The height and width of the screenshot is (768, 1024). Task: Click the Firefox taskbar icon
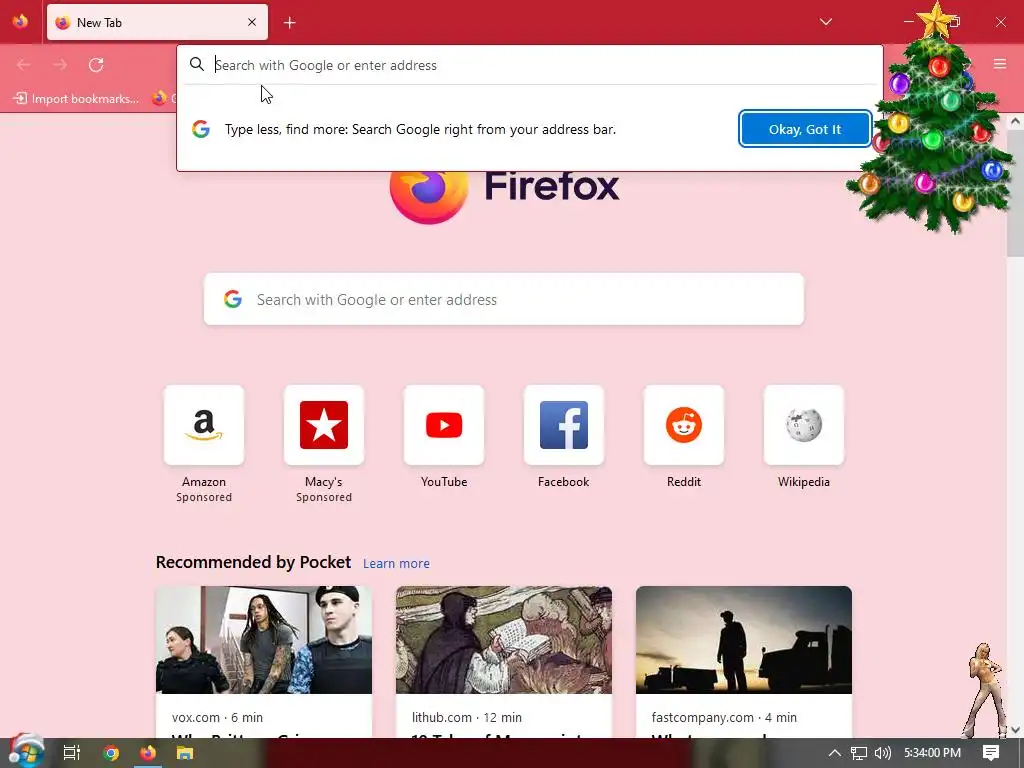[x=148, y=752]
